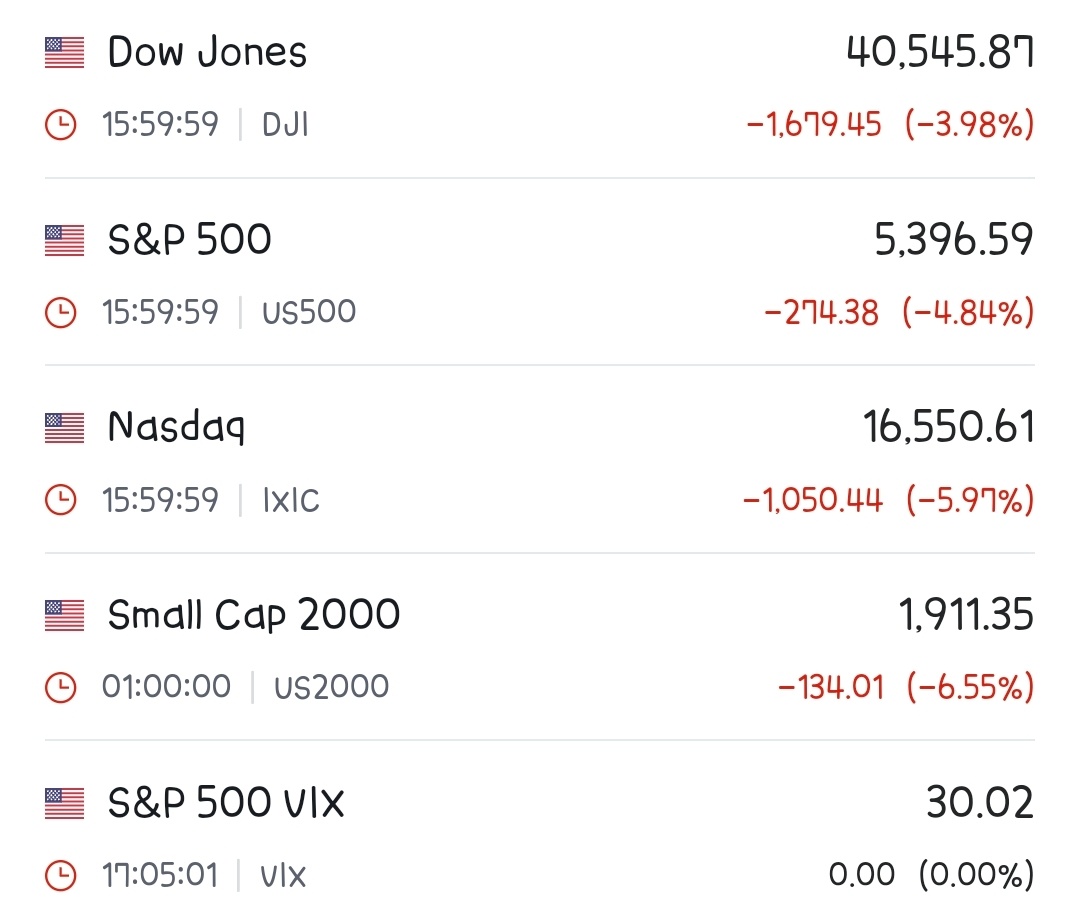Open the Small Cap 2000 index name

(x=253, y=615)
